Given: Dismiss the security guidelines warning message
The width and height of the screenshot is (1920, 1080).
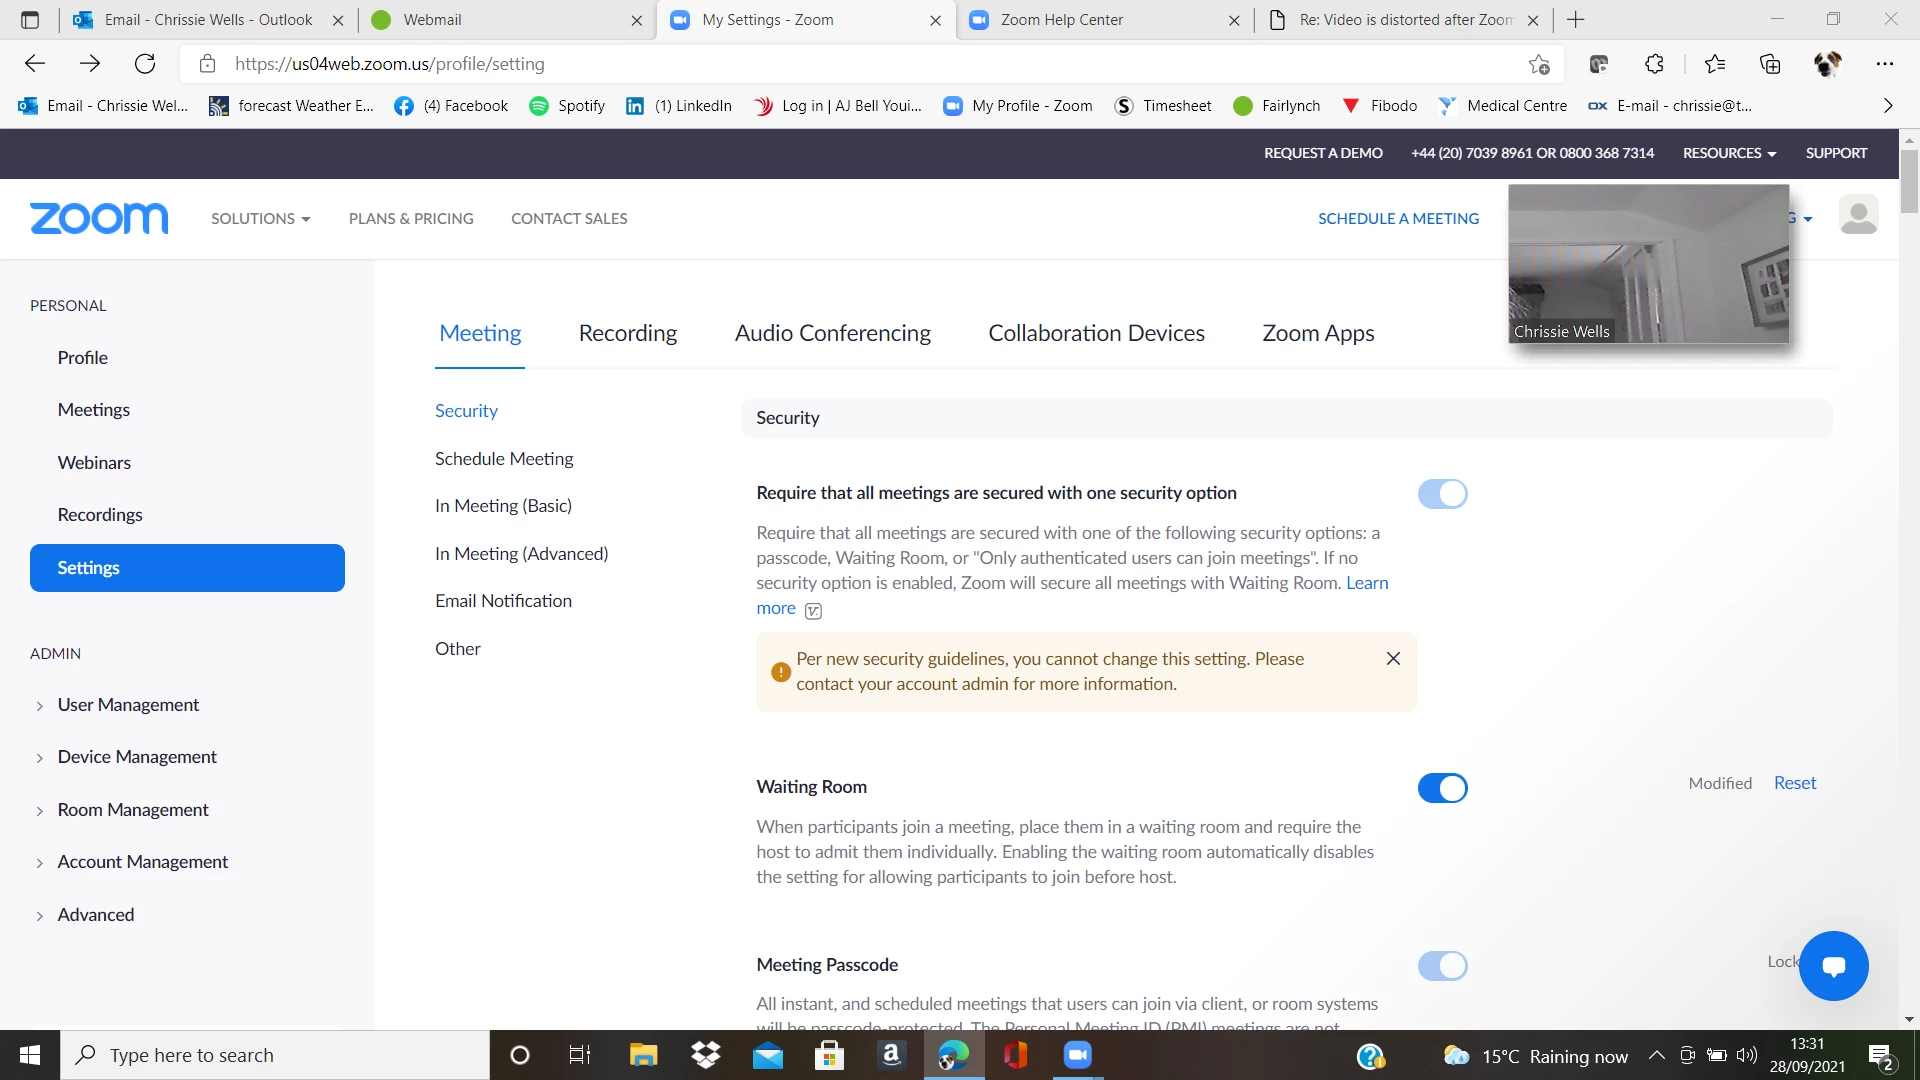Looking at the screenshot, I should pos(1393,658).
